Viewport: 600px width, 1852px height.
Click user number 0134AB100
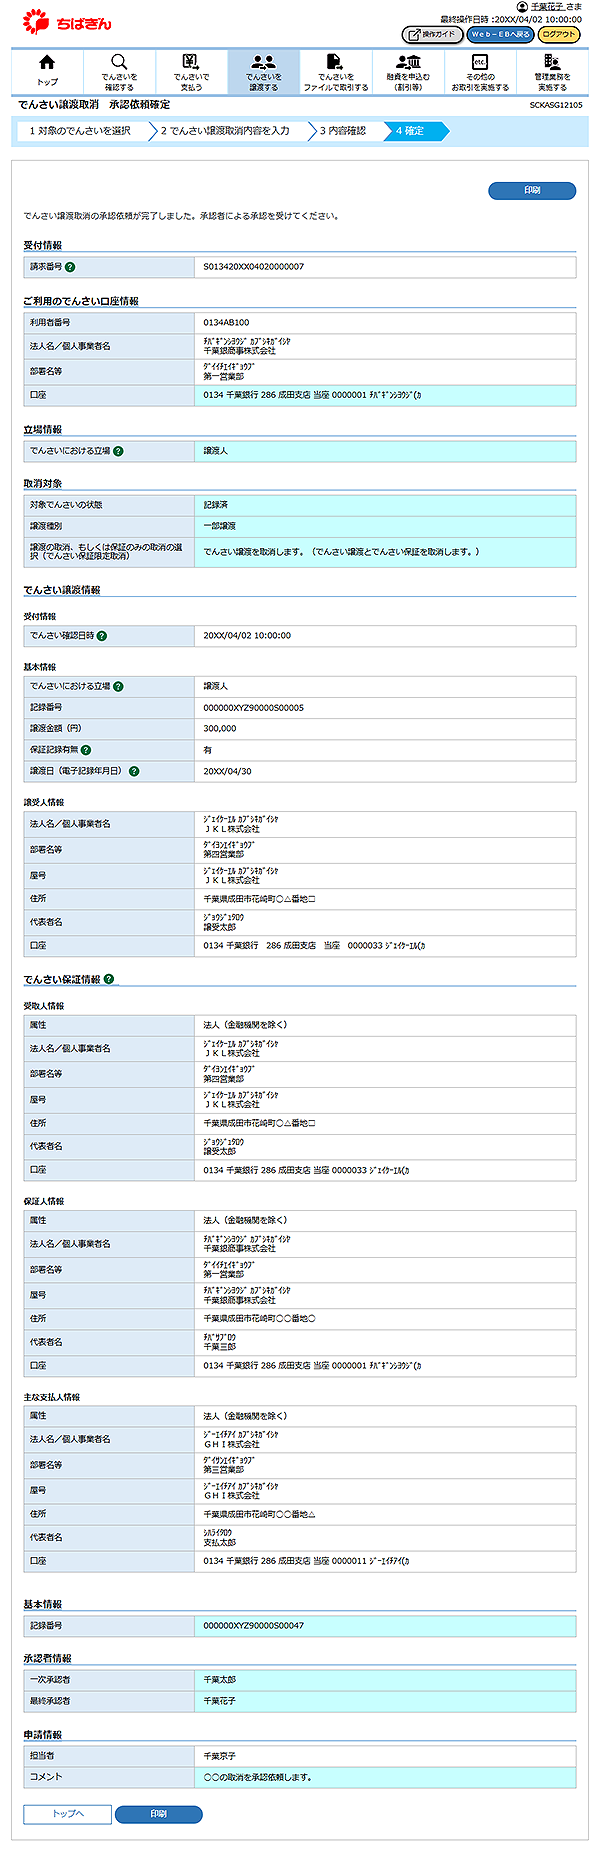(x=226, y=323)
